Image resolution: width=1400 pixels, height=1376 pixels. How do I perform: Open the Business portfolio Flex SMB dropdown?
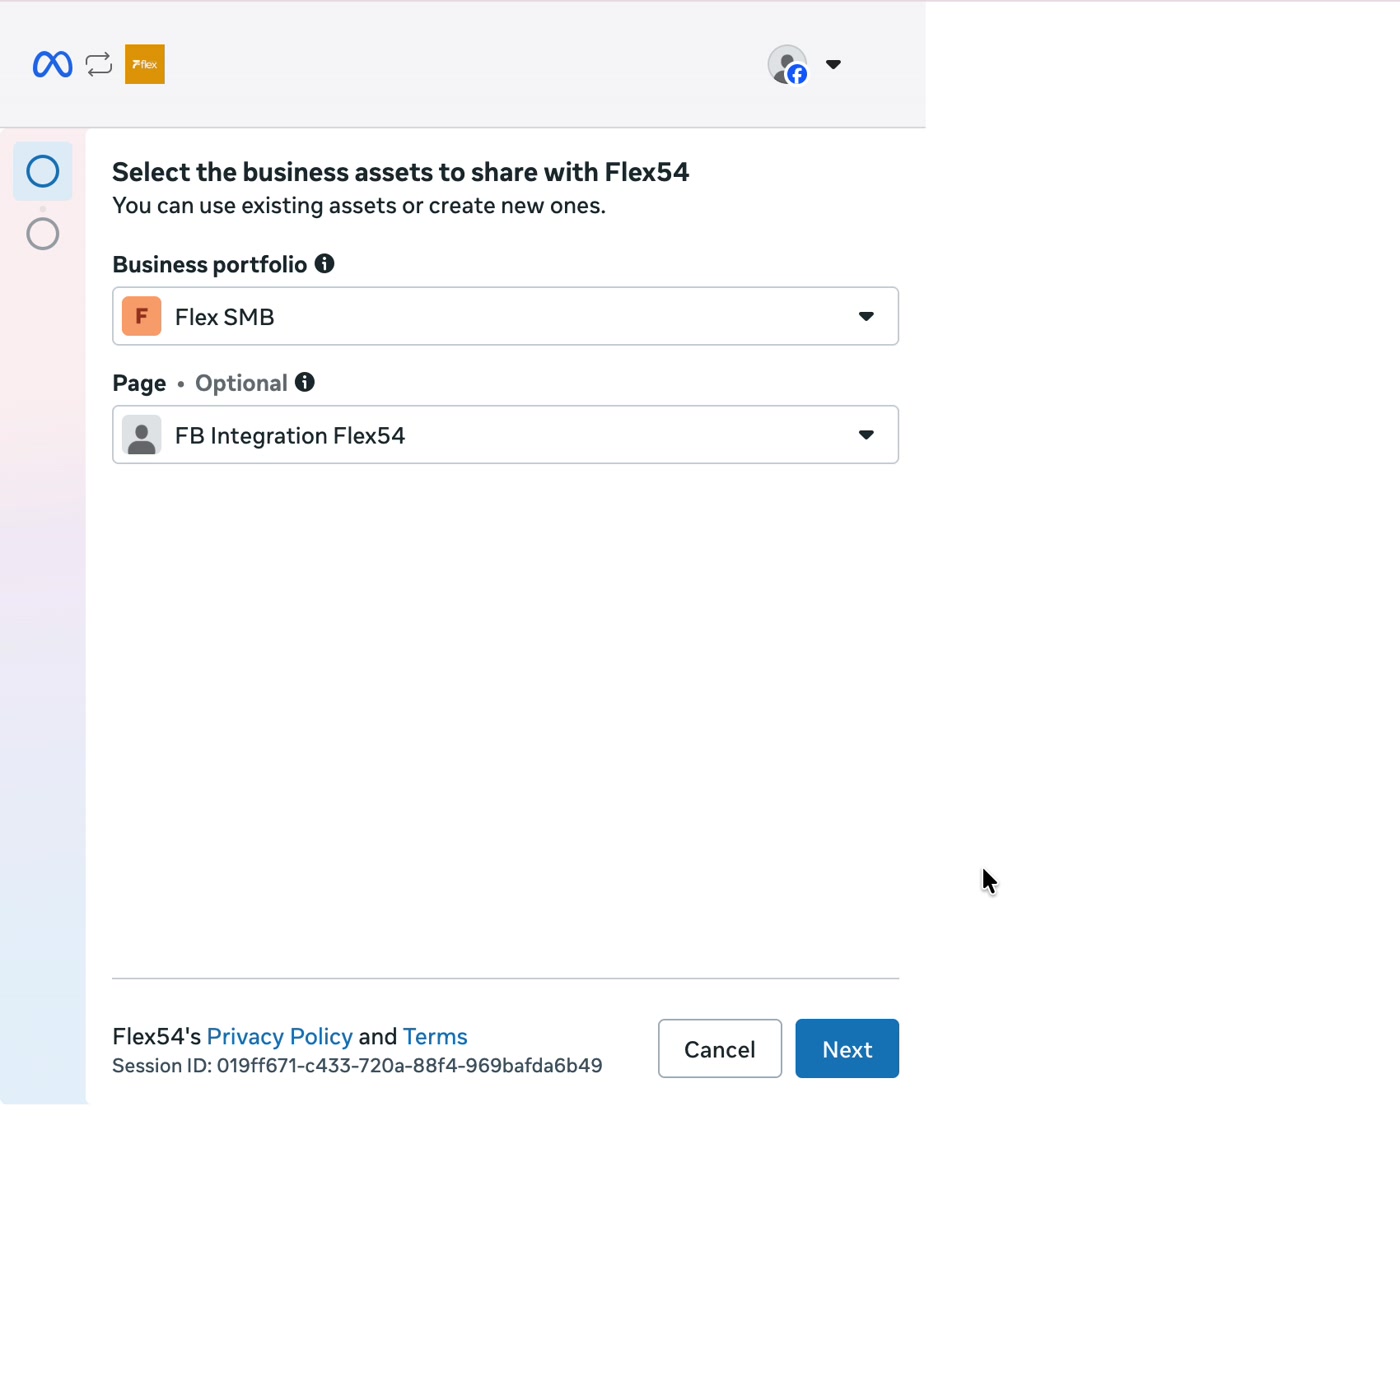(505, 316)
